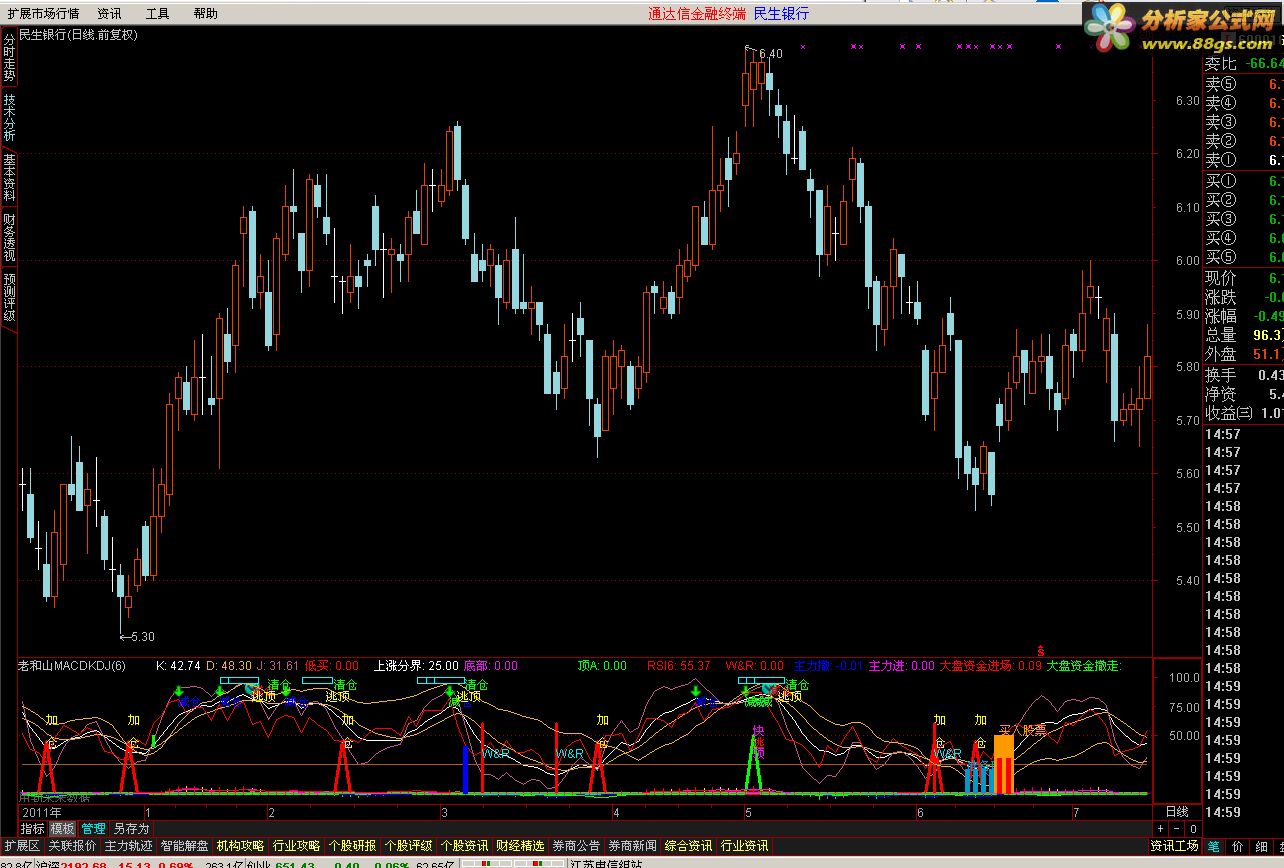Open the 基本资料 side tab
This screenshot has width=1284, height=868.
(x=9, y=177)
